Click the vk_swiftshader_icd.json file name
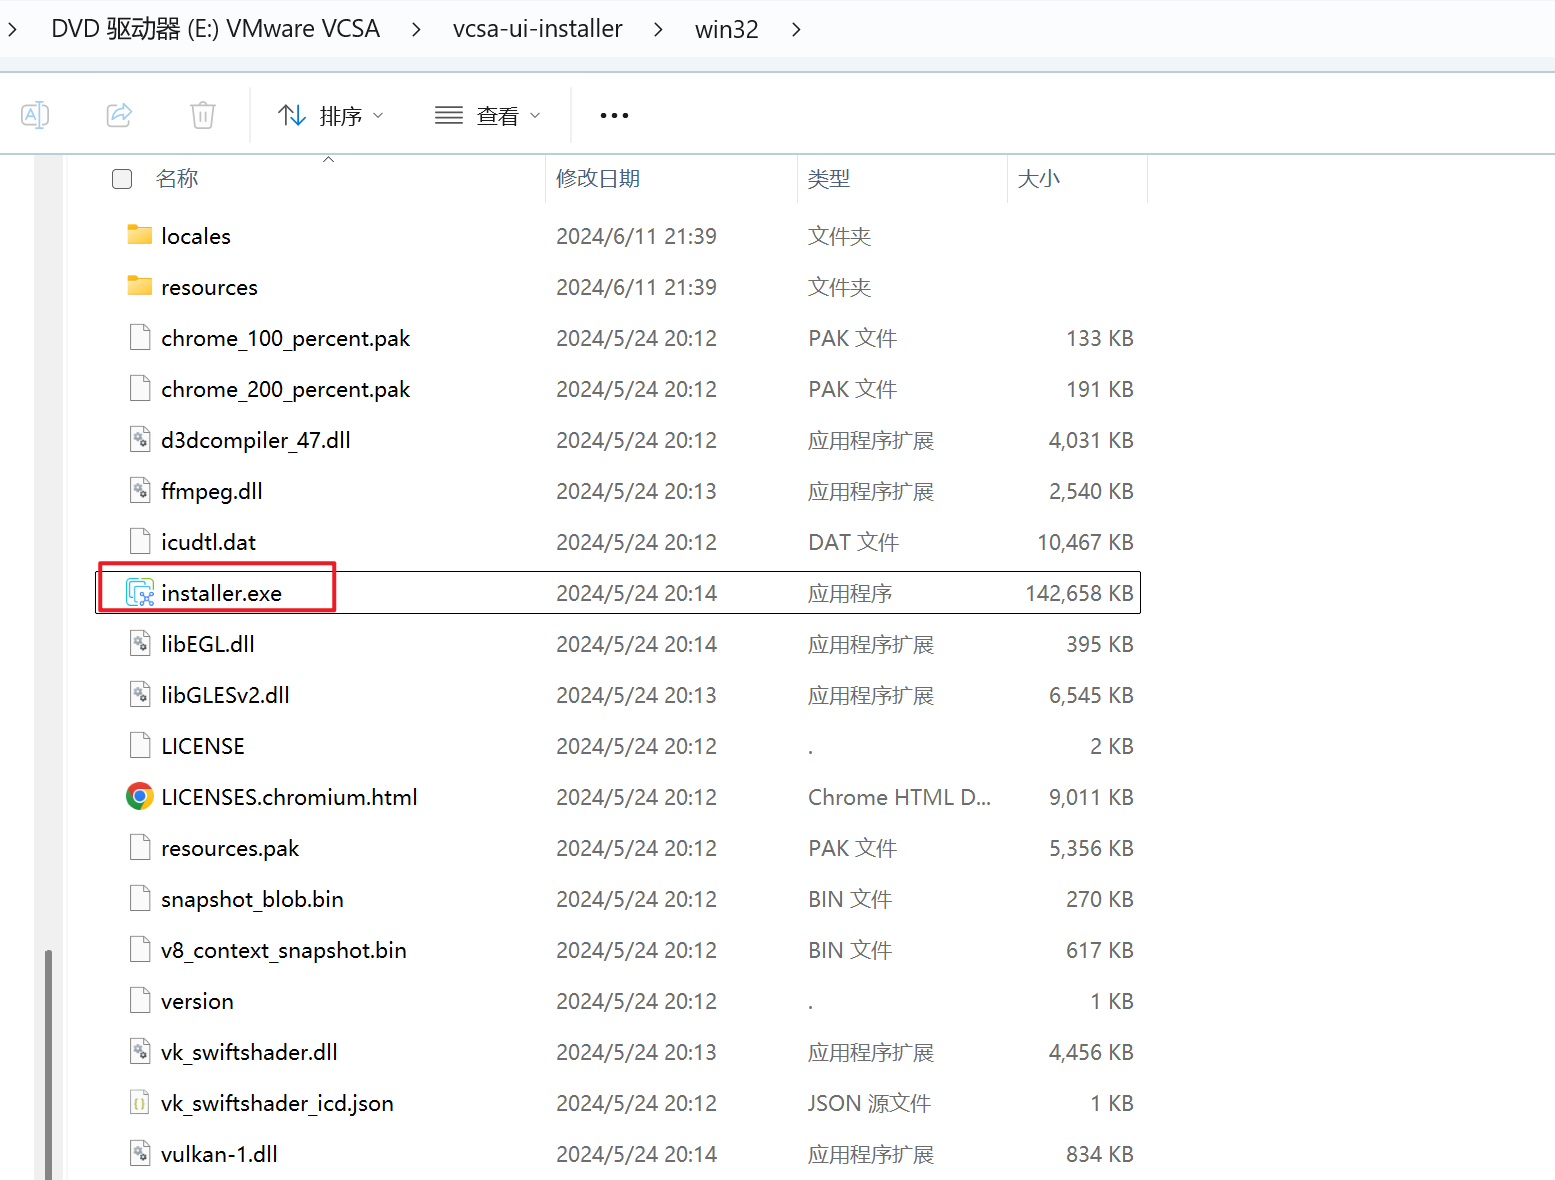The image size is (1555, 1180). coord(278,1103)
